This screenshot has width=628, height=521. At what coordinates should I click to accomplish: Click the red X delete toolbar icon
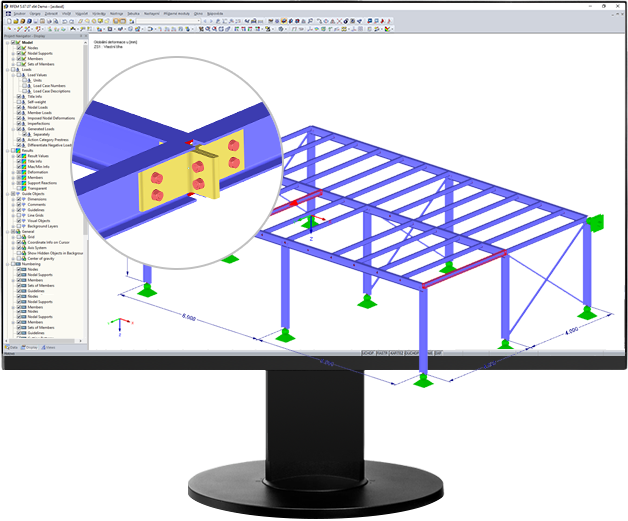click(339, 21)
